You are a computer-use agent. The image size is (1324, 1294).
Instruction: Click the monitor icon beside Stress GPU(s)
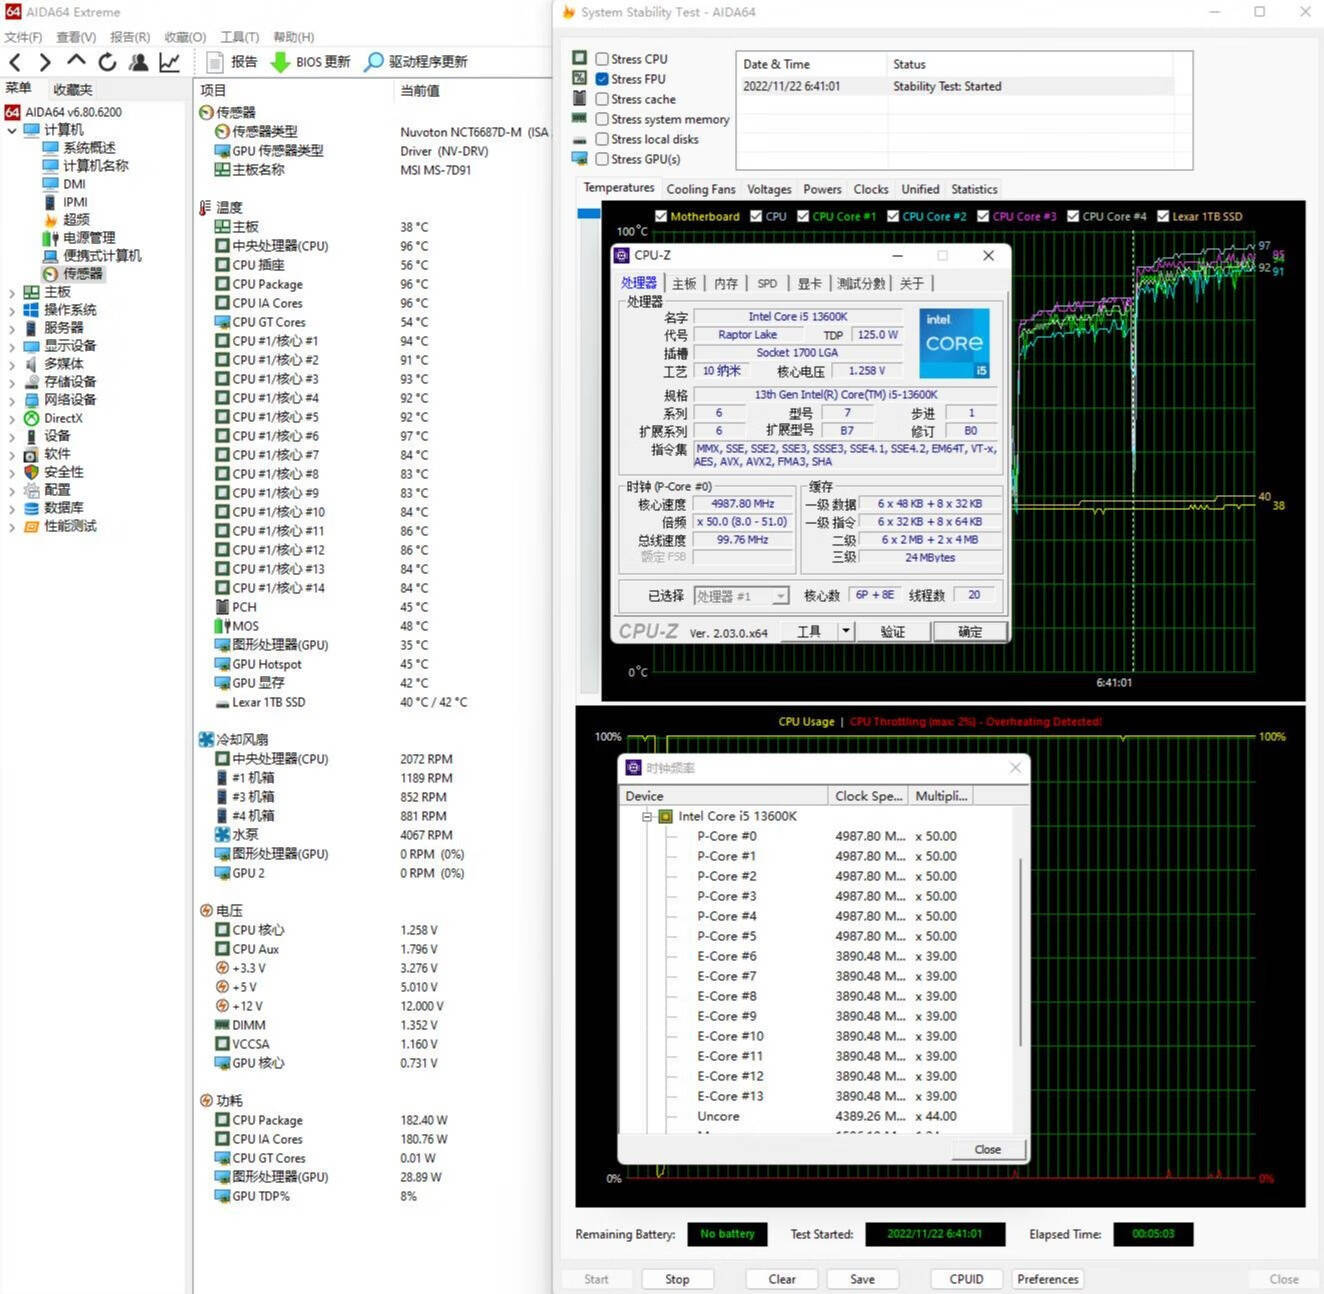coord(580,158)
